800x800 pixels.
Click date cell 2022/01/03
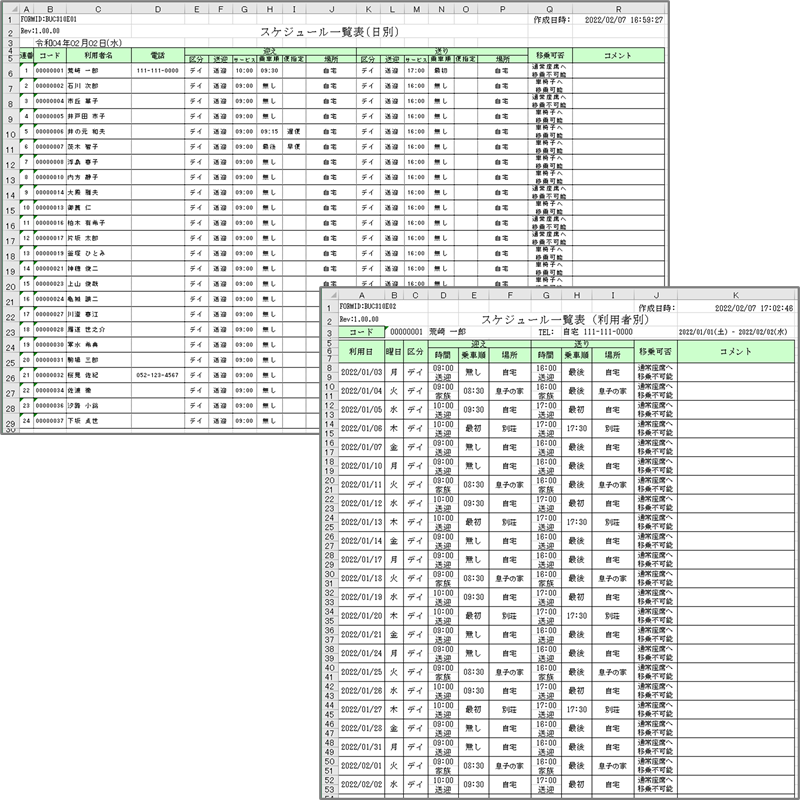tap(361, 372)
